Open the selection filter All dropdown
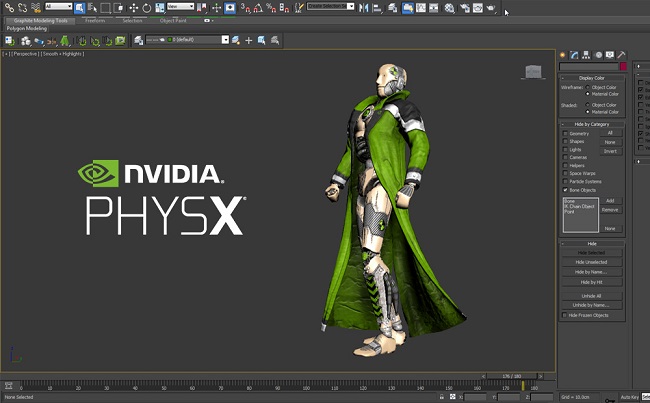Screen dimensions: 650x403 point(58,7)
